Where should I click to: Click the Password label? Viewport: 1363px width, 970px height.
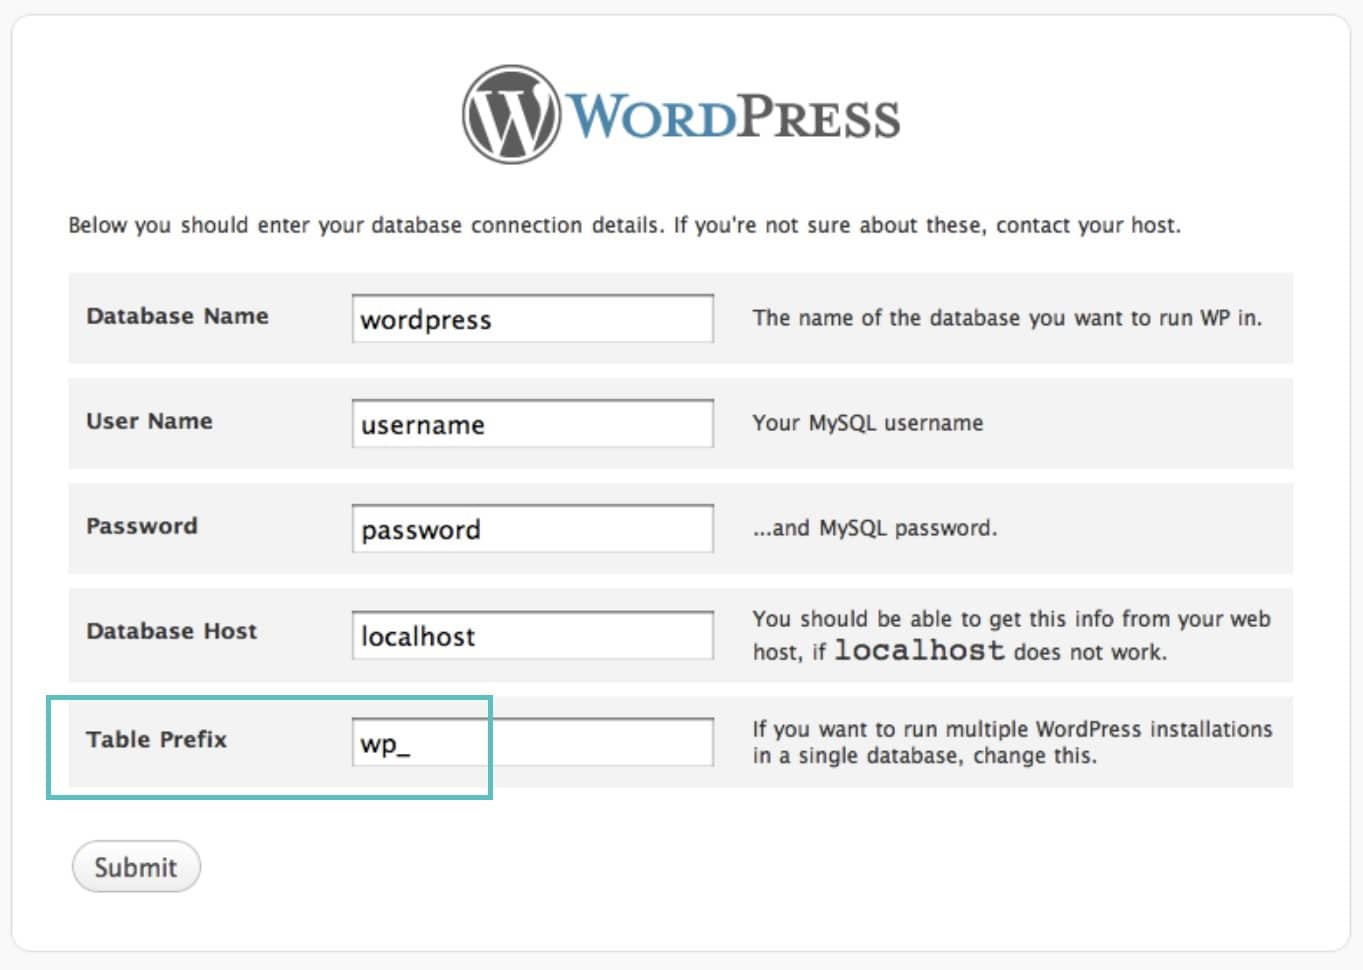coord(141,526)
